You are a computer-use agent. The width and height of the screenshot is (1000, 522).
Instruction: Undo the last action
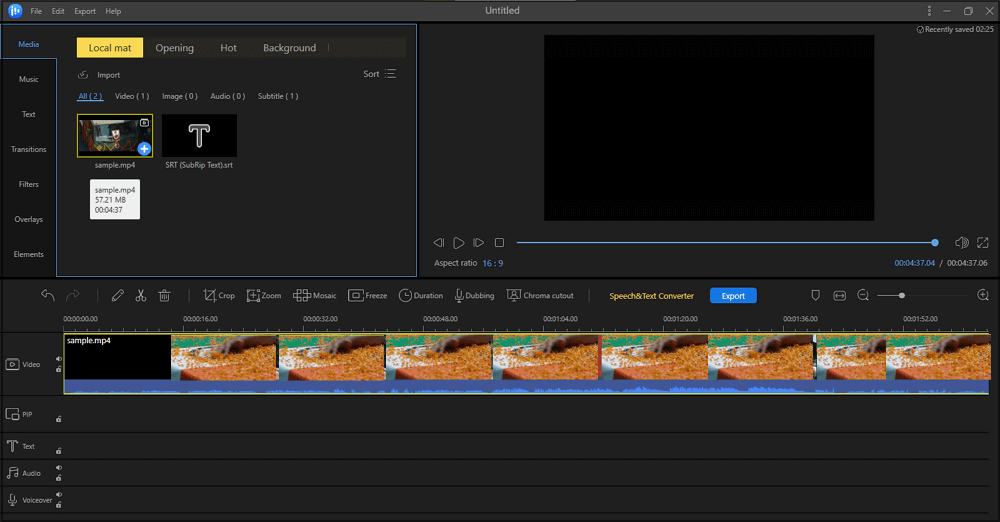48,296
